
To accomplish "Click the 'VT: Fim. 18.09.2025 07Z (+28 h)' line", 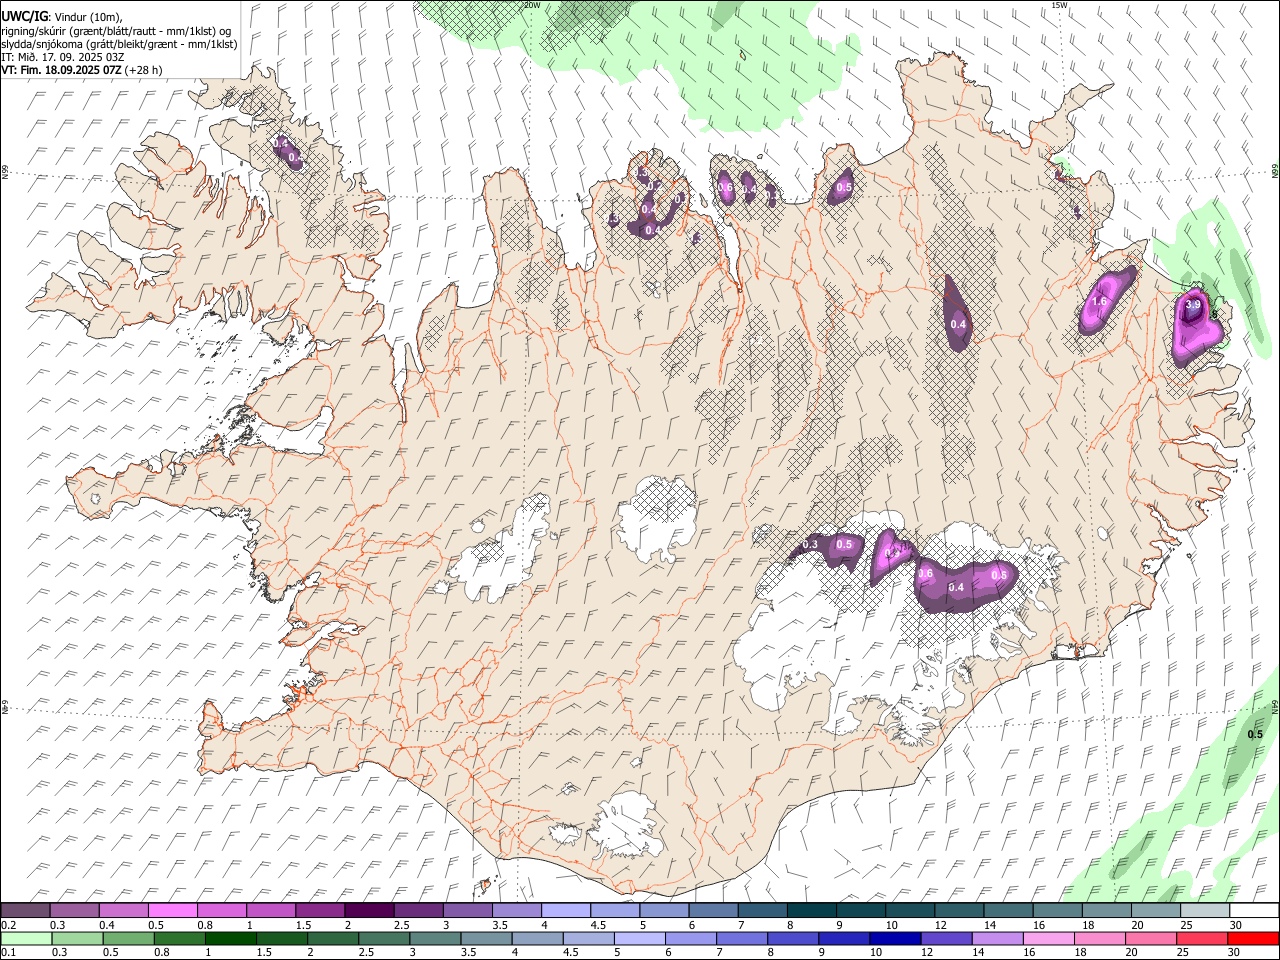I will (x=81, y=70).
